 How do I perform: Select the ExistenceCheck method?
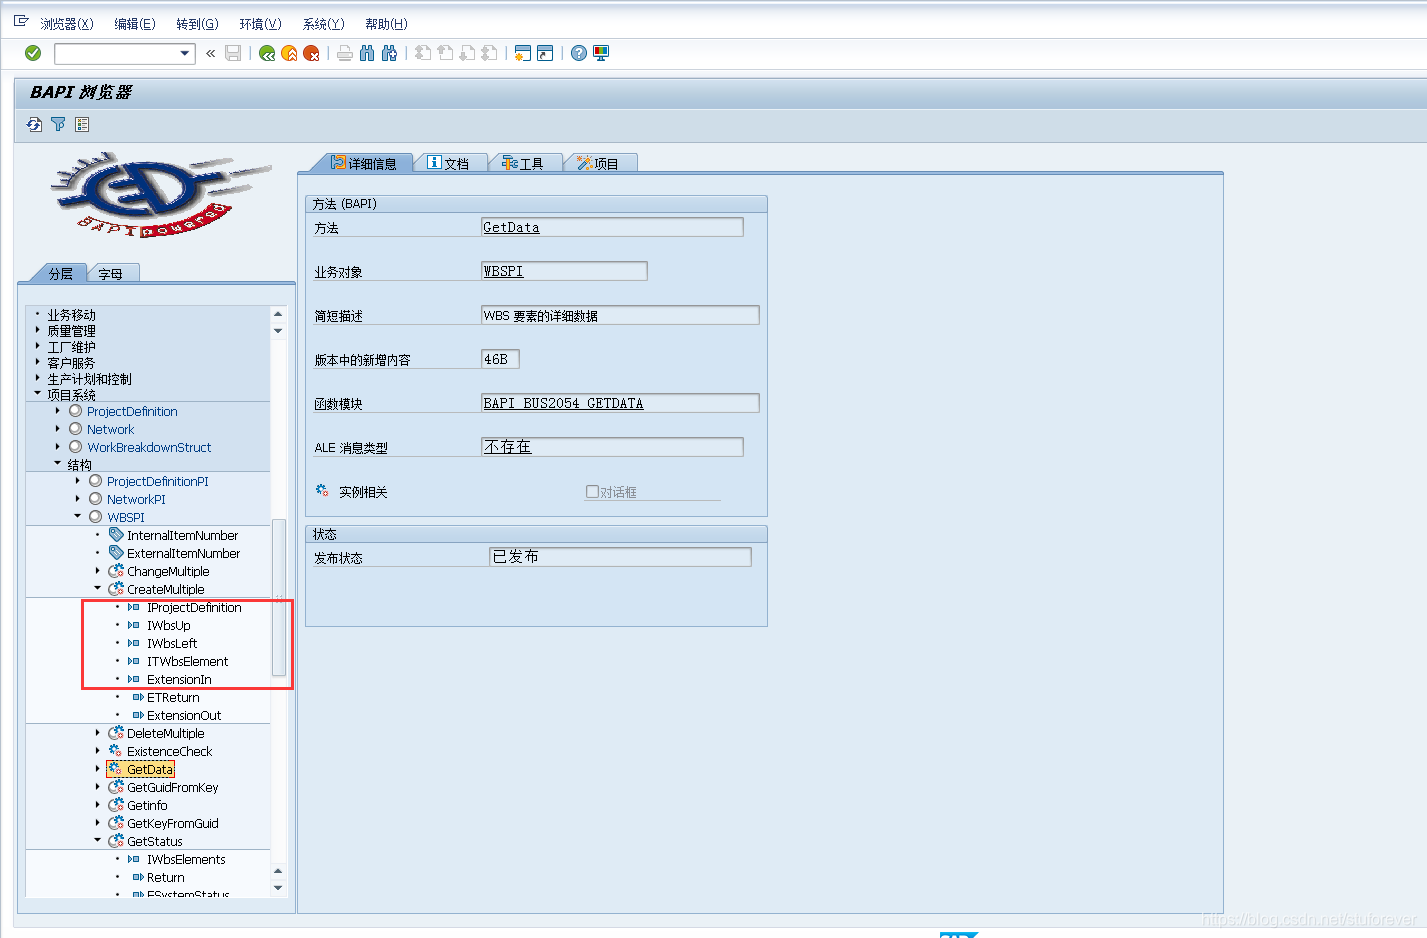tap(170, 751)
